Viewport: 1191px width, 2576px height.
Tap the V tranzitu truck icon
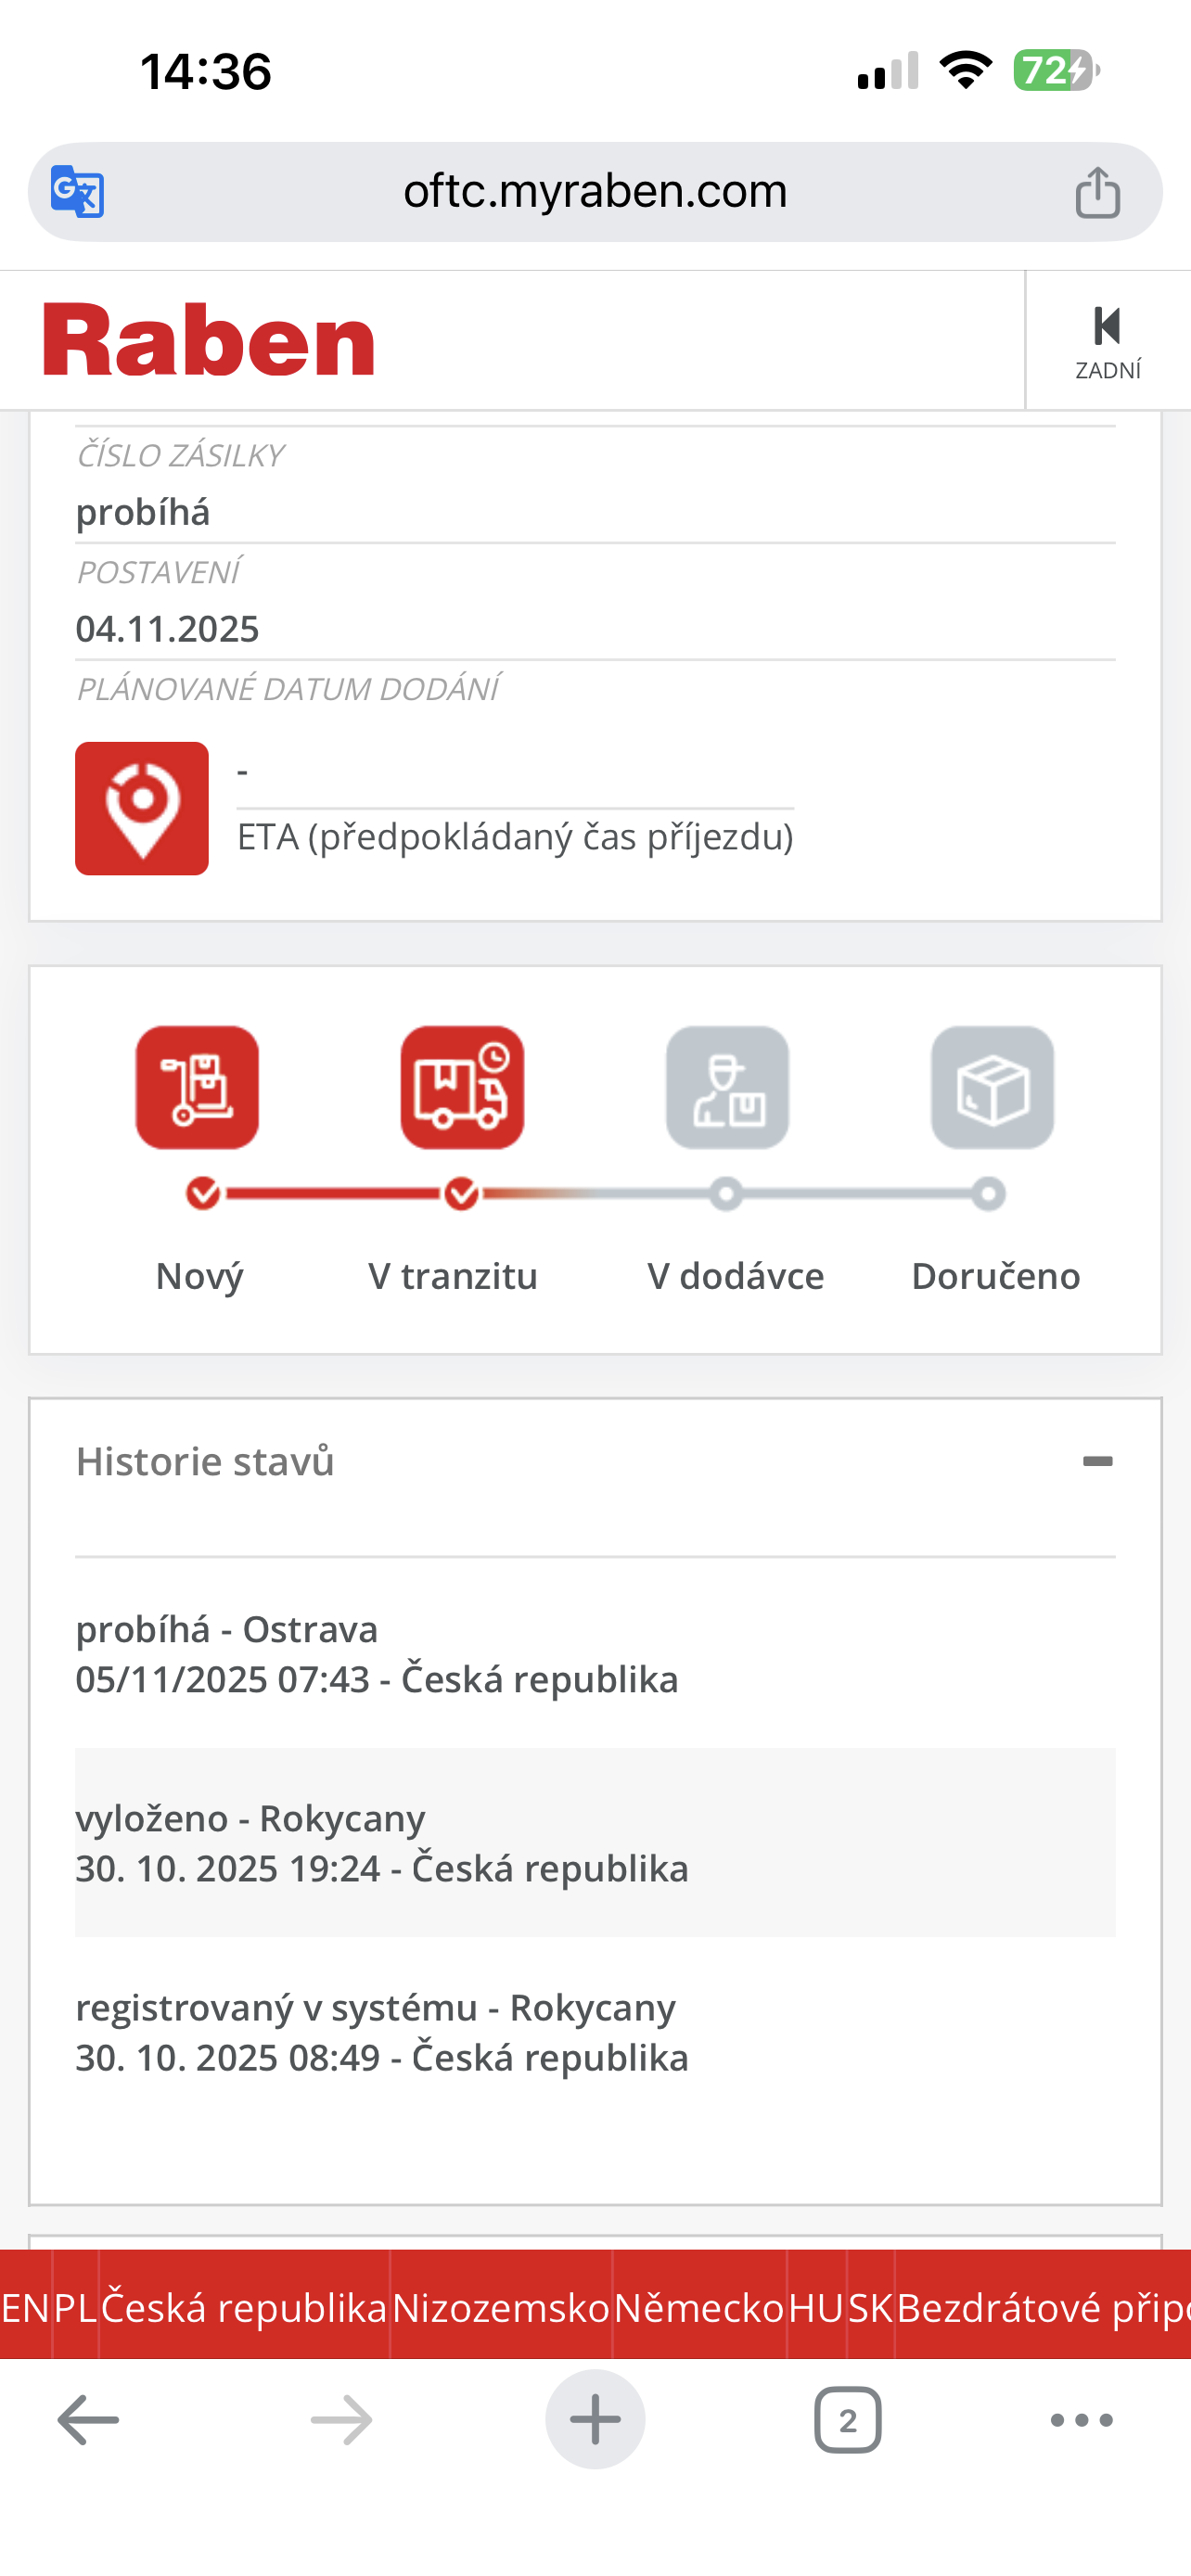coord(462,1087)
